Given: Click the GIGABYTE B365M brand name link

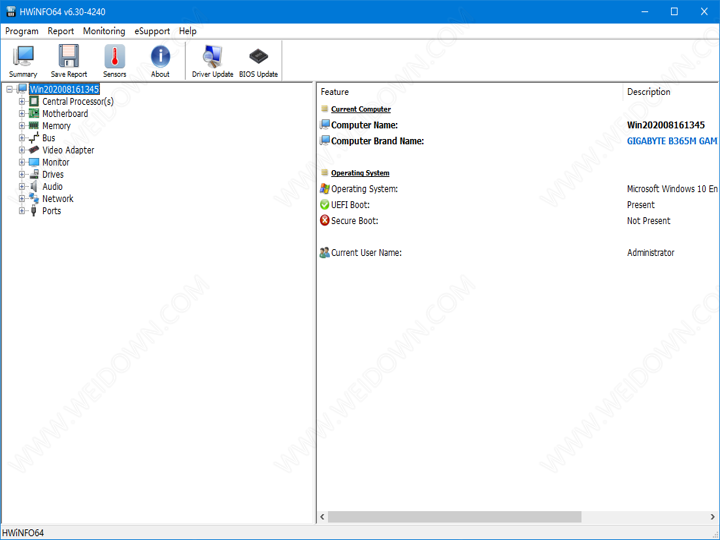Looking at the screenshot, I should [672, 141].
